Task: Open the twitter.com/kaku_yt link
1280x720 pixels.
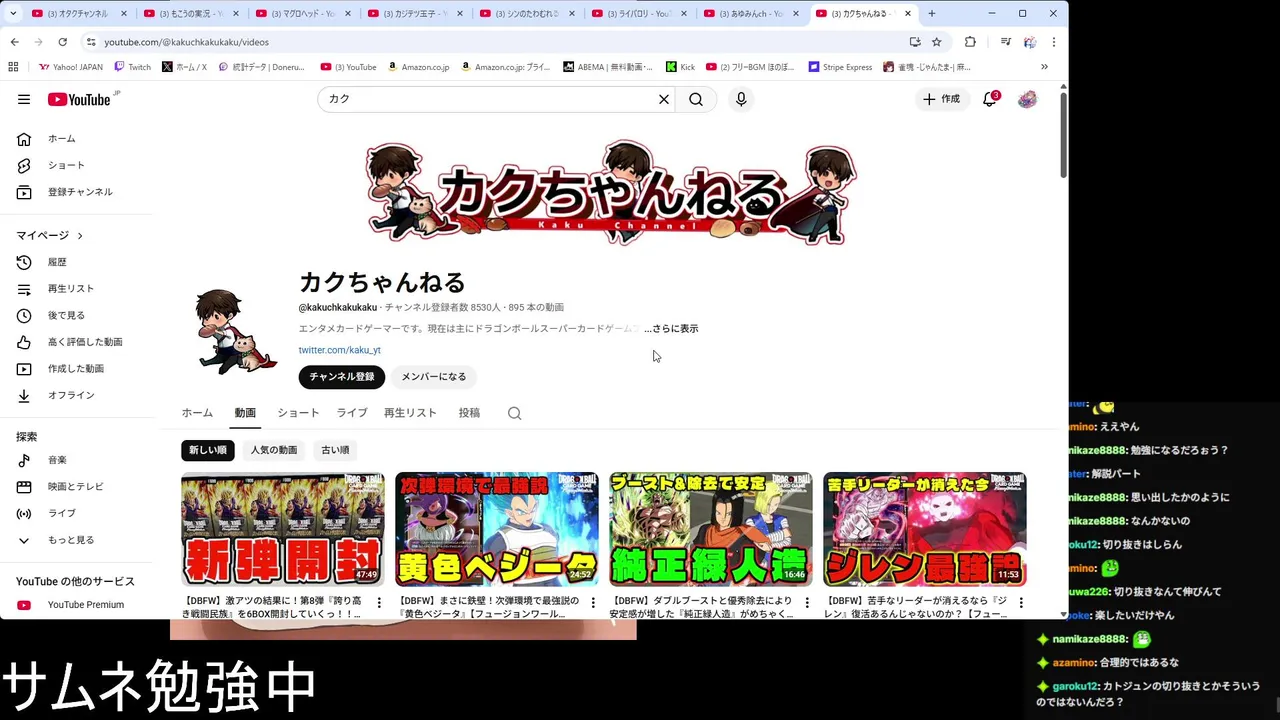Action: pyautogui.click(x=339, y=350)
